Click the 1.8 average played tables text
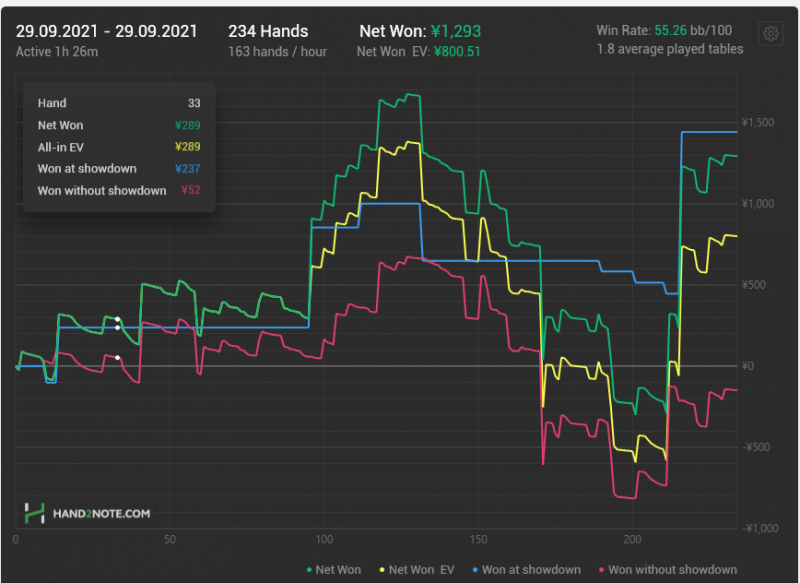The width and height of the screenshot is (800, 583). [669, 49]
